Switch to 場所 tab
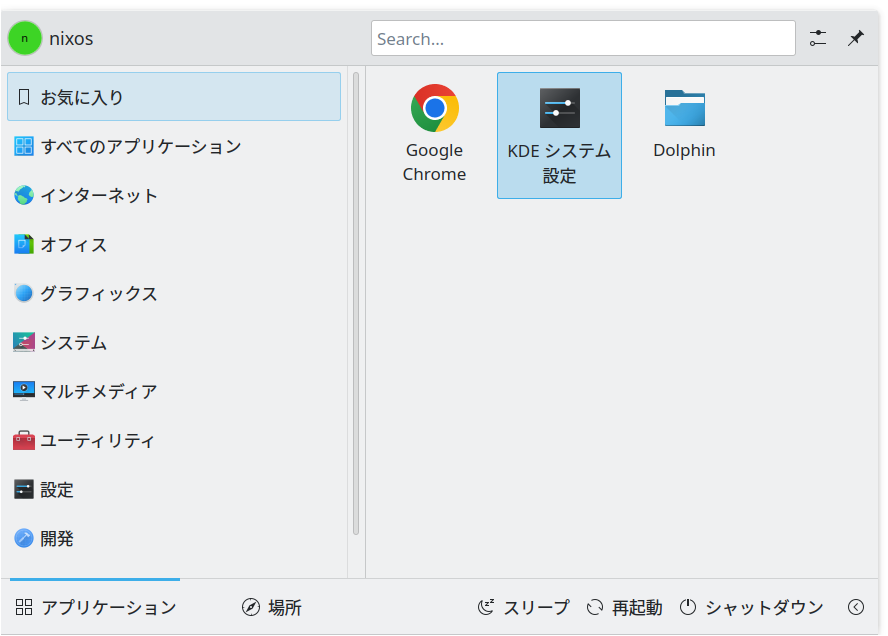The image size is (888, 636). tap(272, 607)
